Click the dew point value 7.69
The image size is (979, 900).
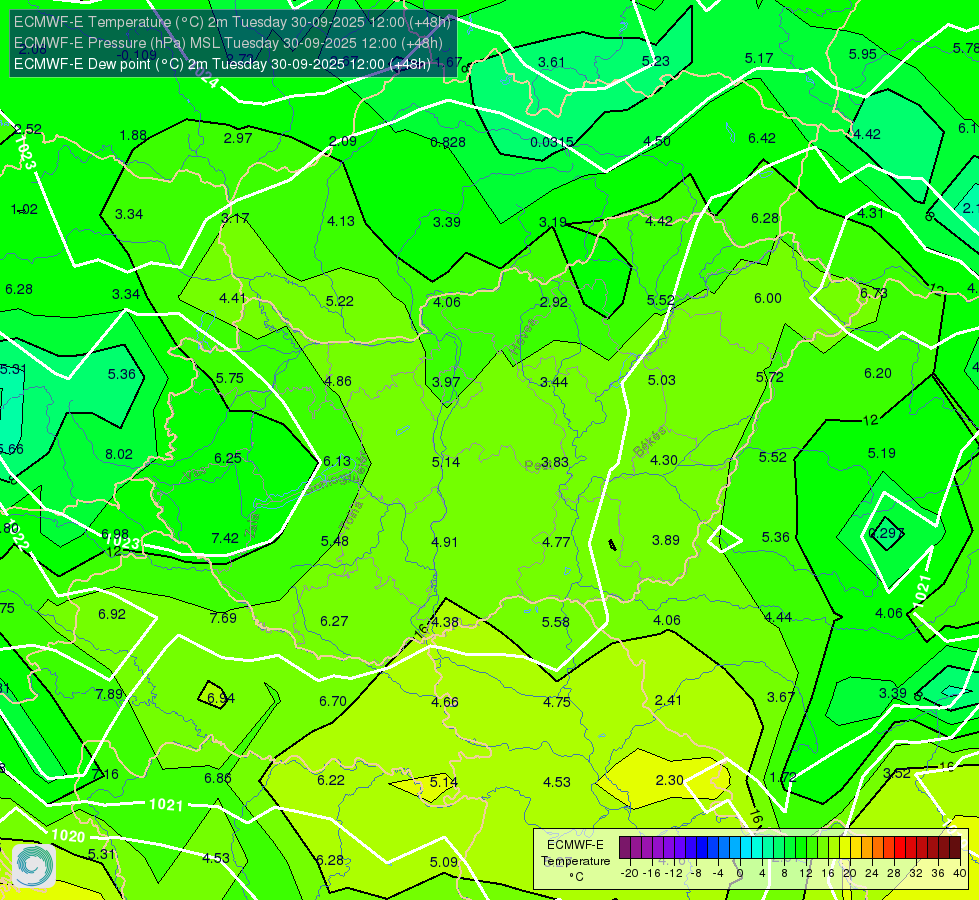pyautogui.click(x=223, y=618)
